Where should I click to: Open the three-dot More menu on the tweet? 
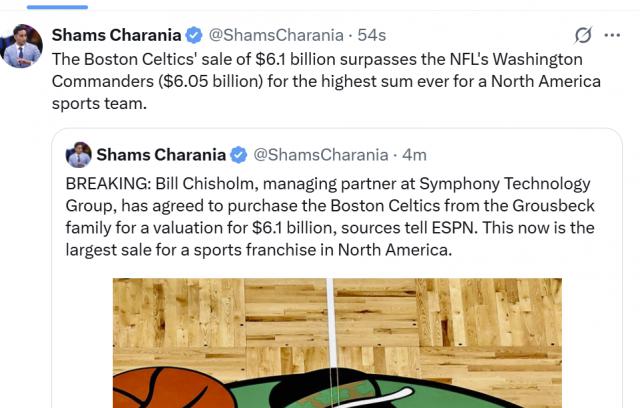[612, 35]
